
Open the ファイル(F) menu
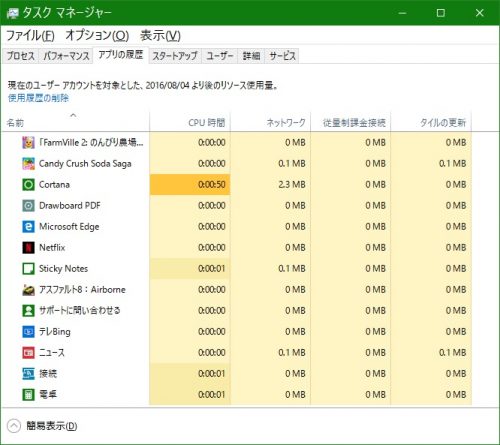(30, 35)
